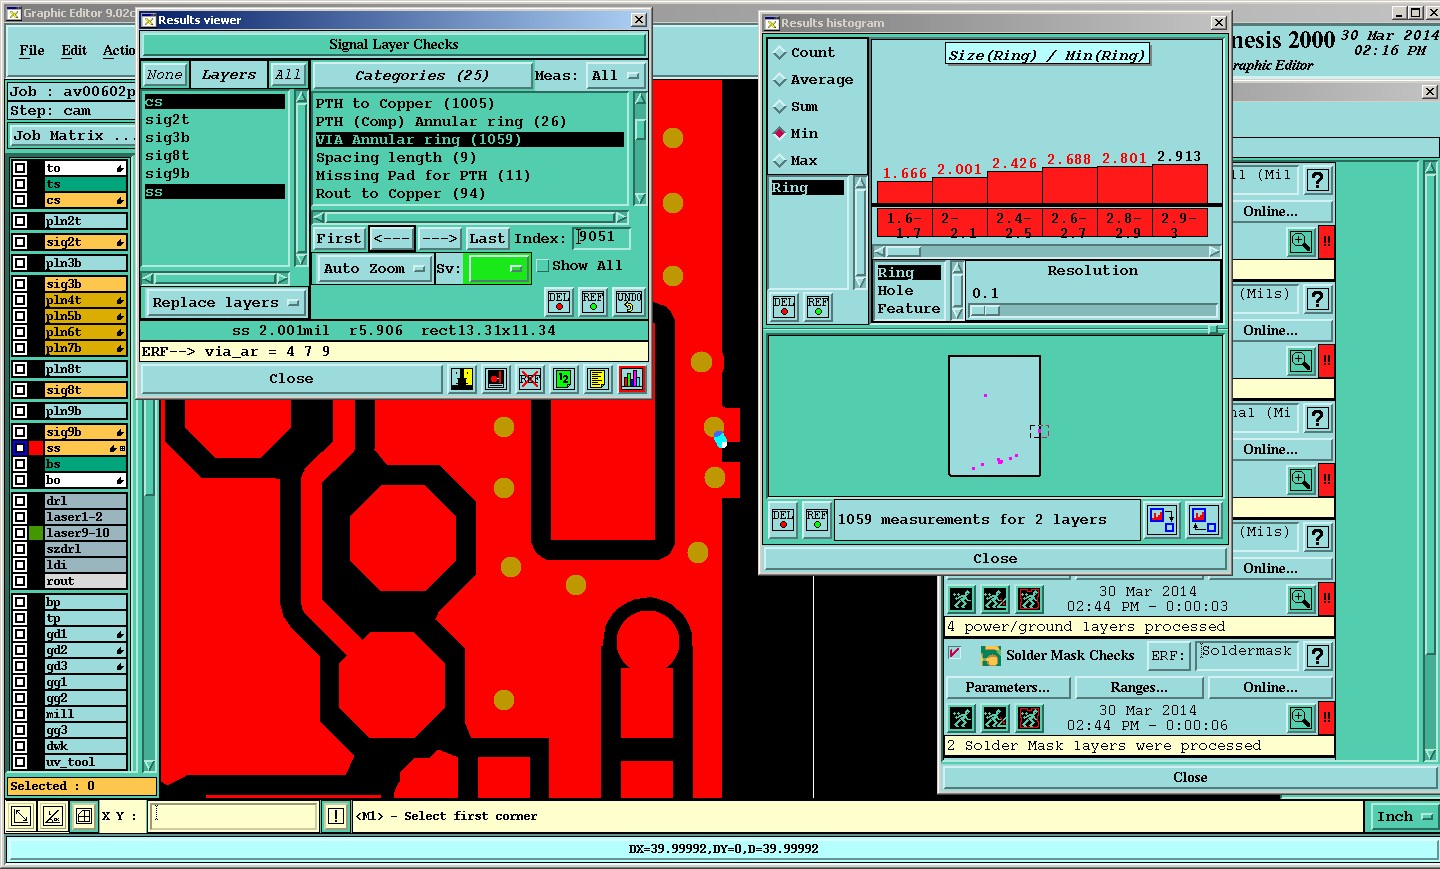Open the histogram bar chart icon
The image size is (1440, 869).
632,379
